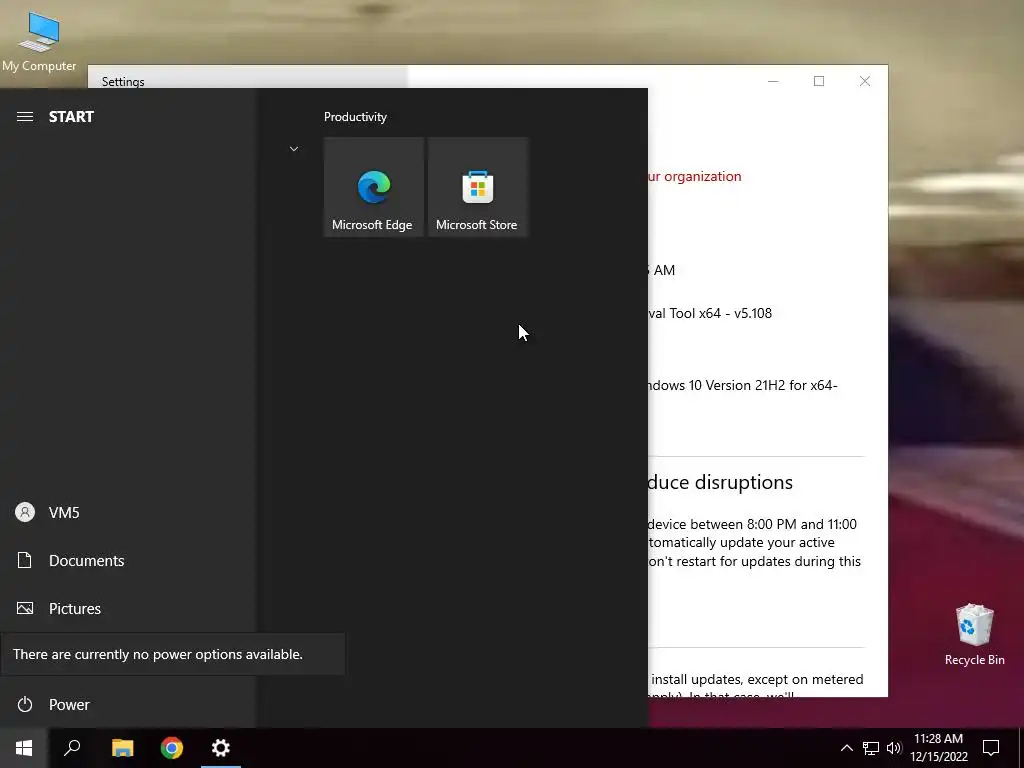1024x768 pixels.
Task: Expand the Start hamburger menu
Action: tap(25, 117)
